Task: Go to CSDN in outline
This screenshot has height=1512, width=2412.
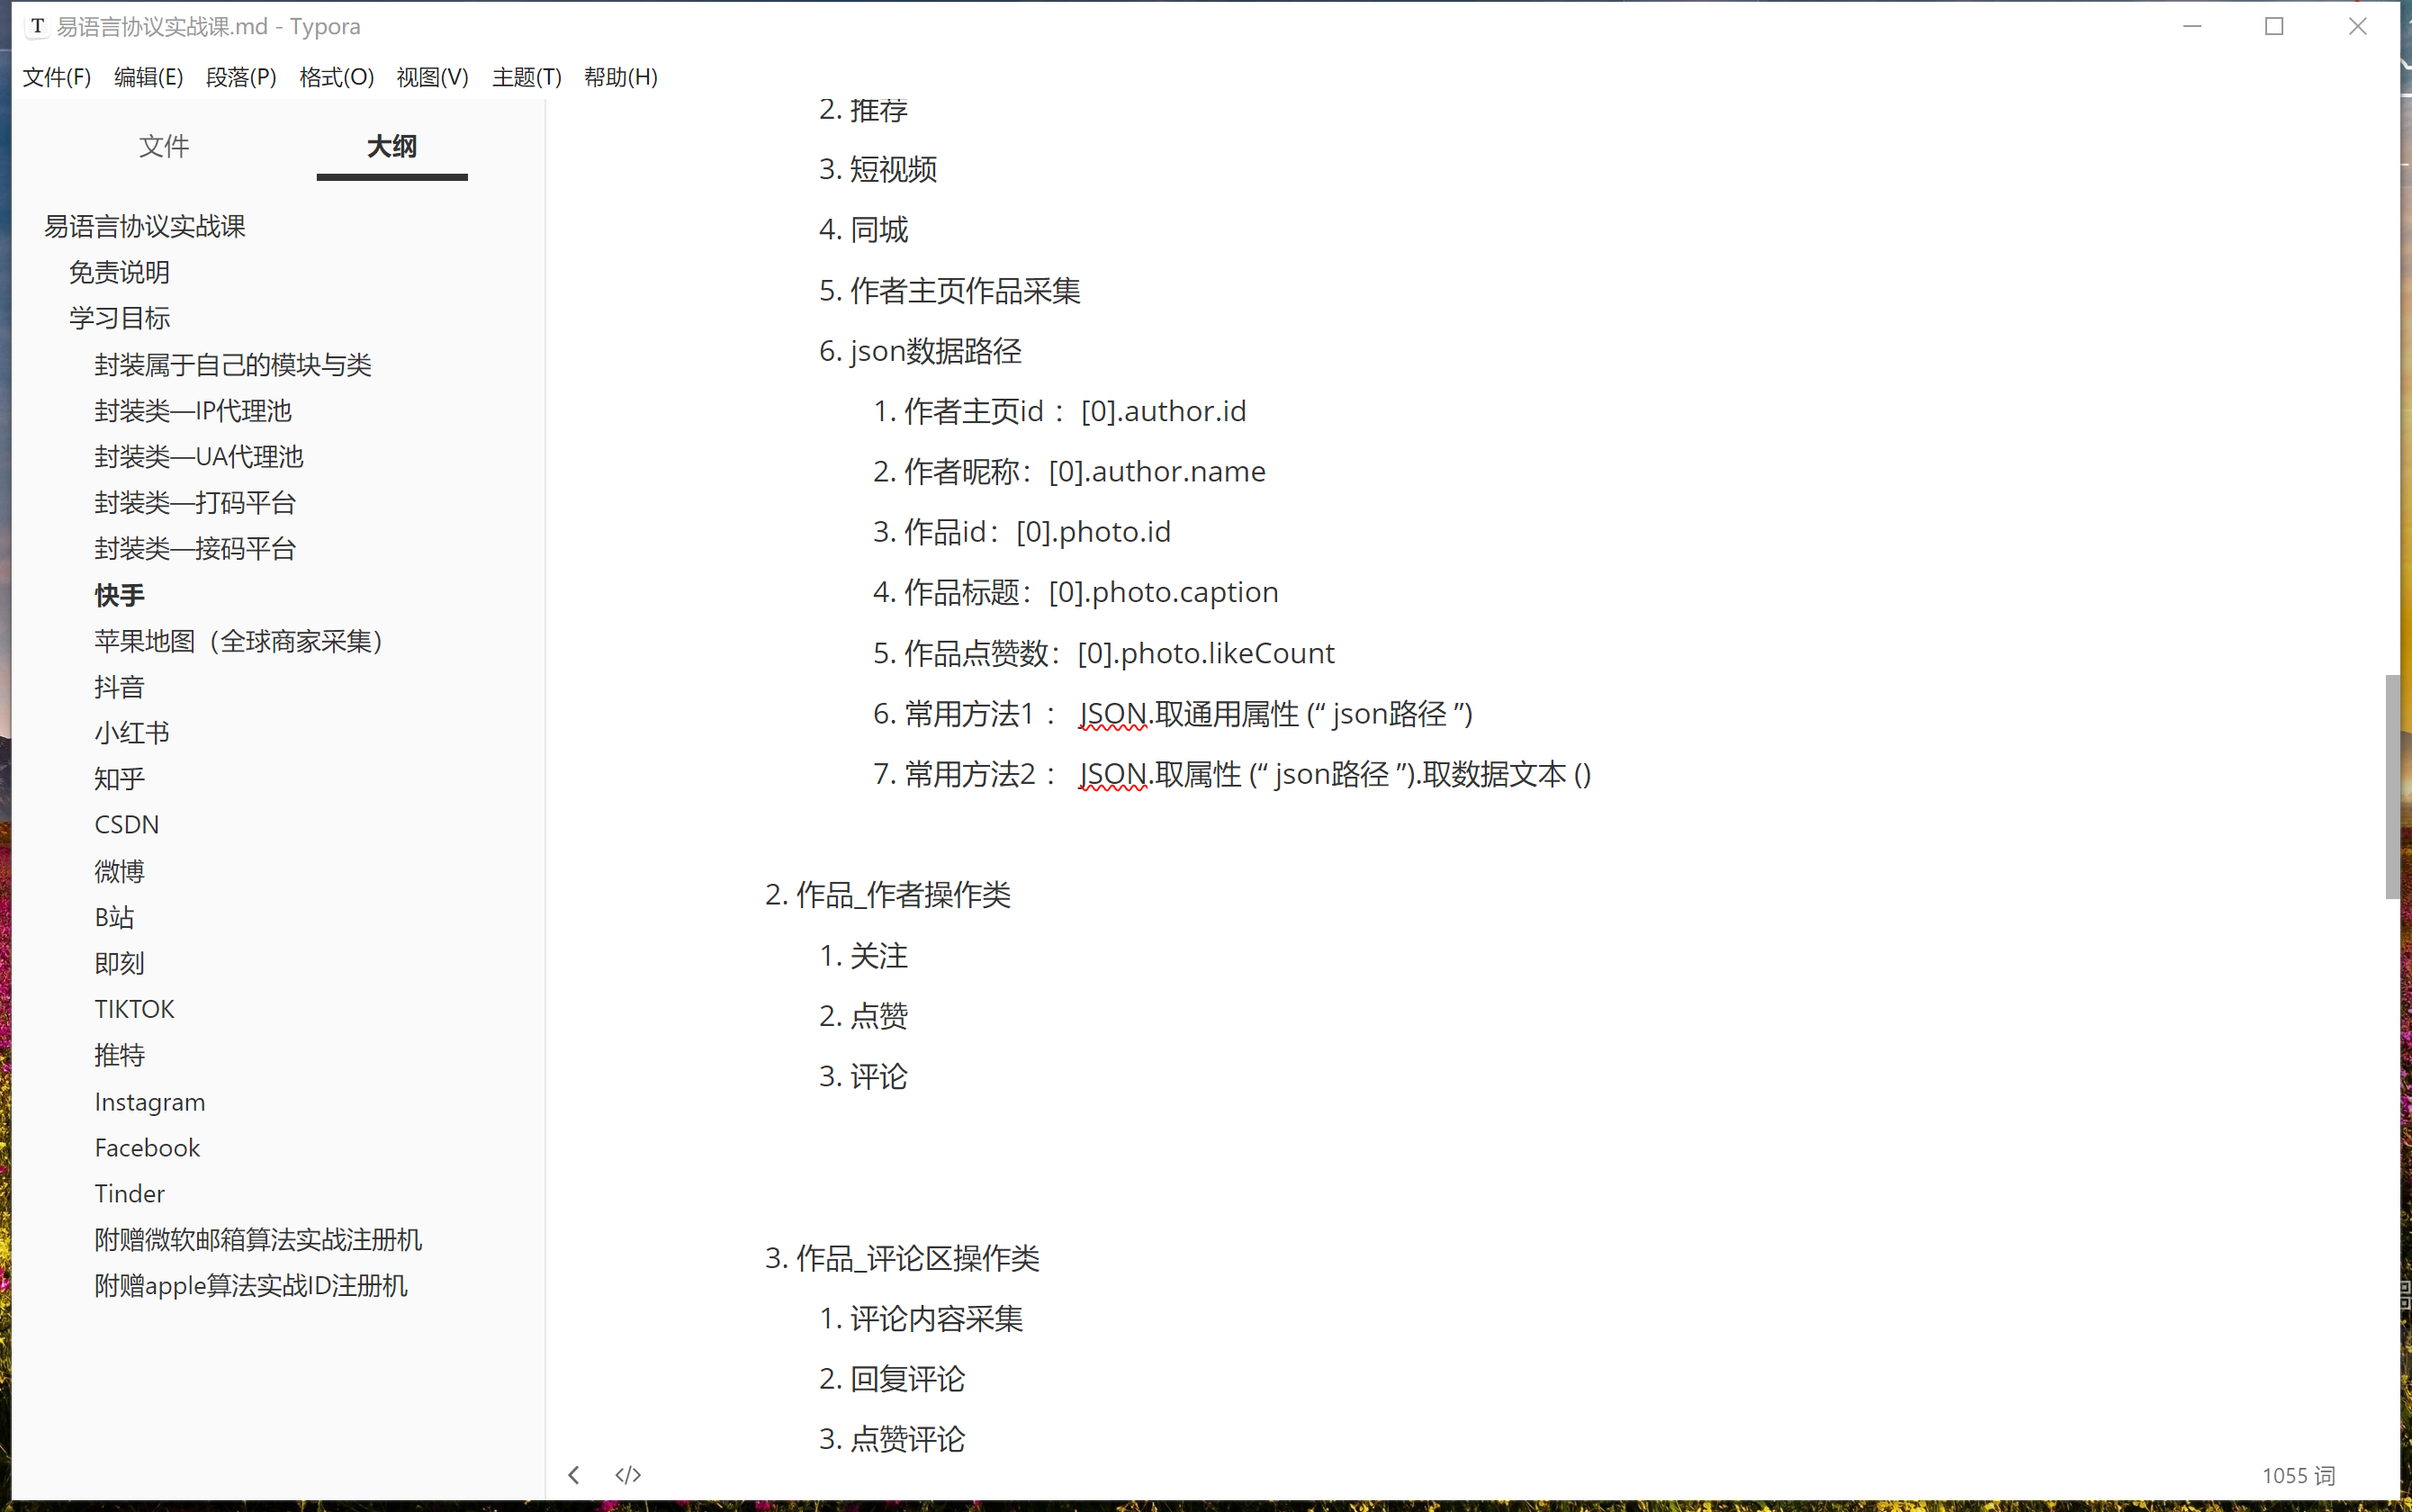Action: point(127,825)
